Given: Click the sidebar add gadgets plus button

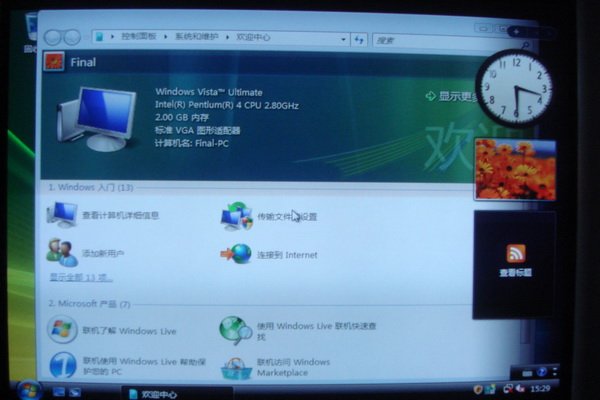Looking at the screenshot, I should [x=516, y=32].
